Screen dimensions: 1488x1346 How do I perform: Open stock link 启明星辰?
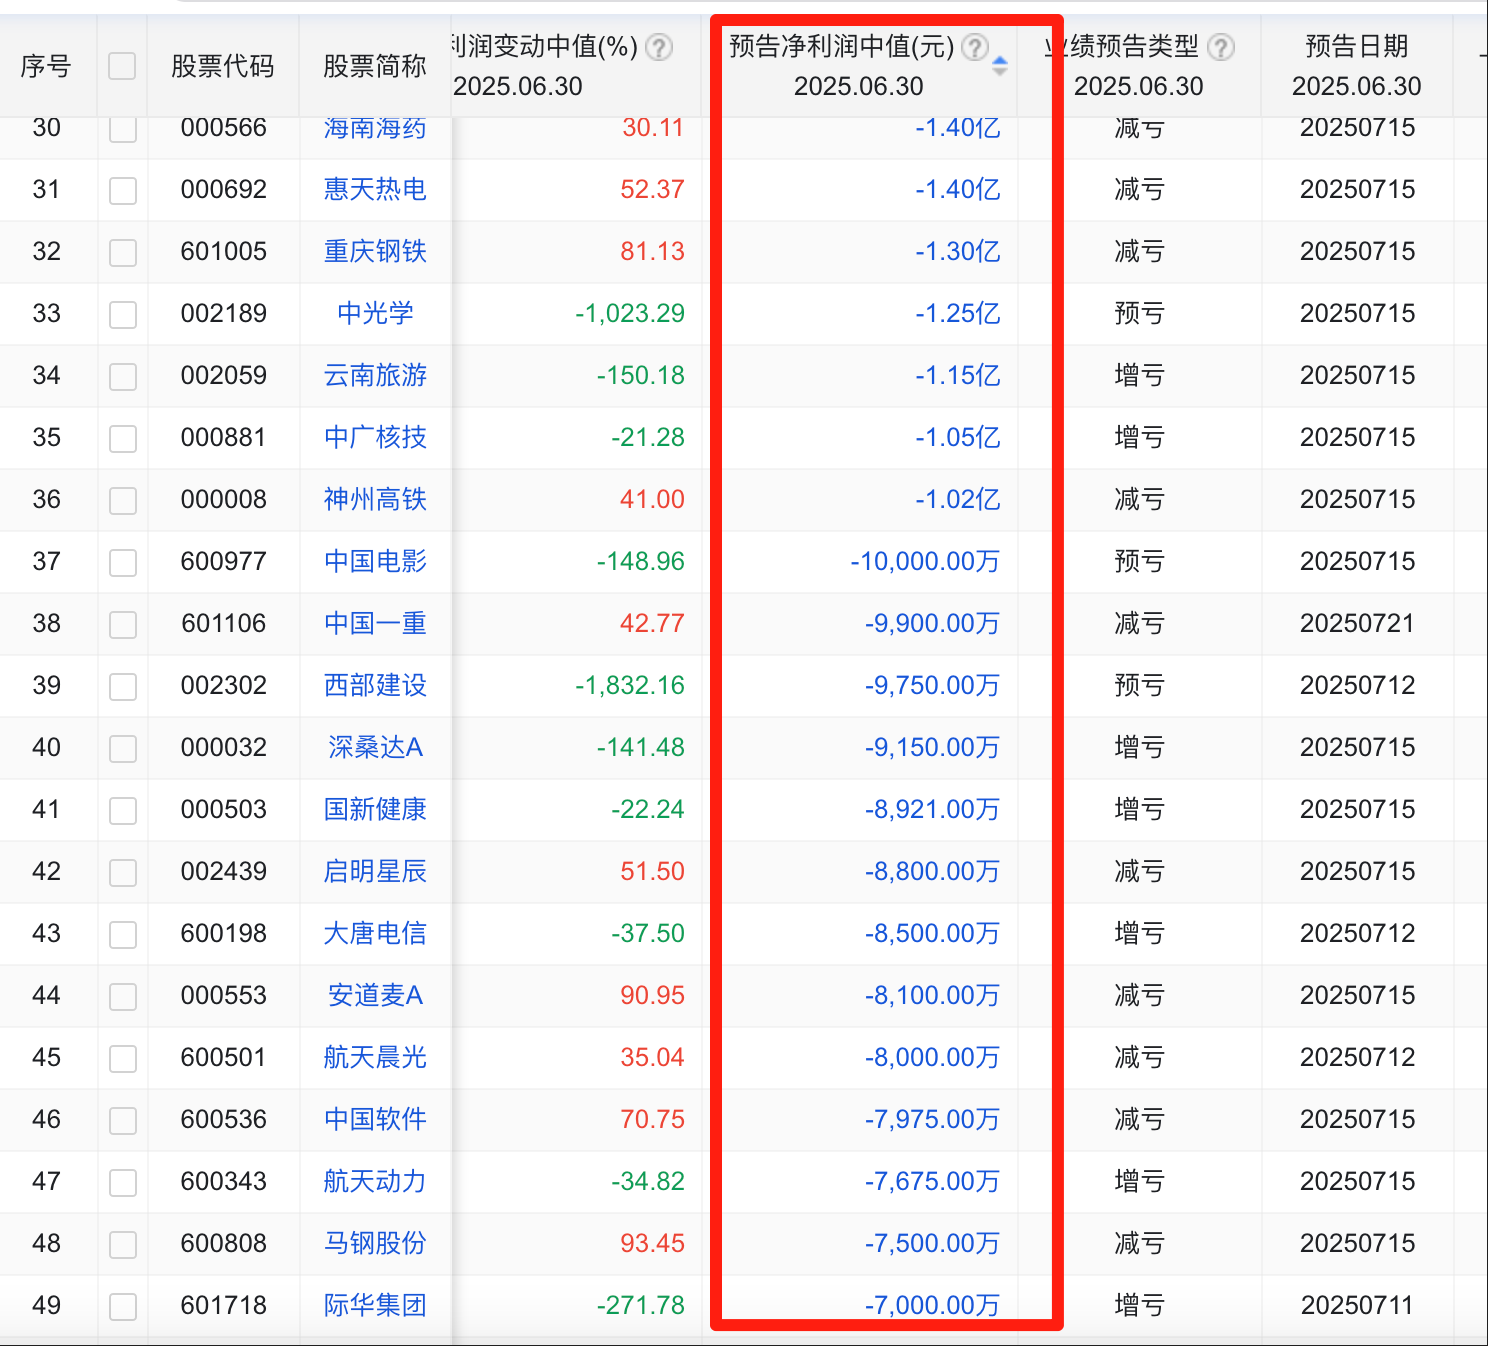375,871
